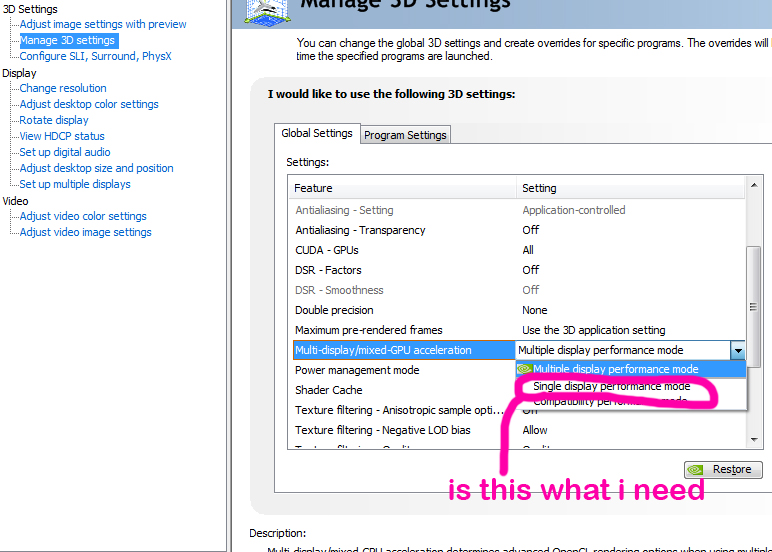
Task: Click the Feature column header
Action: click(403, 188)
